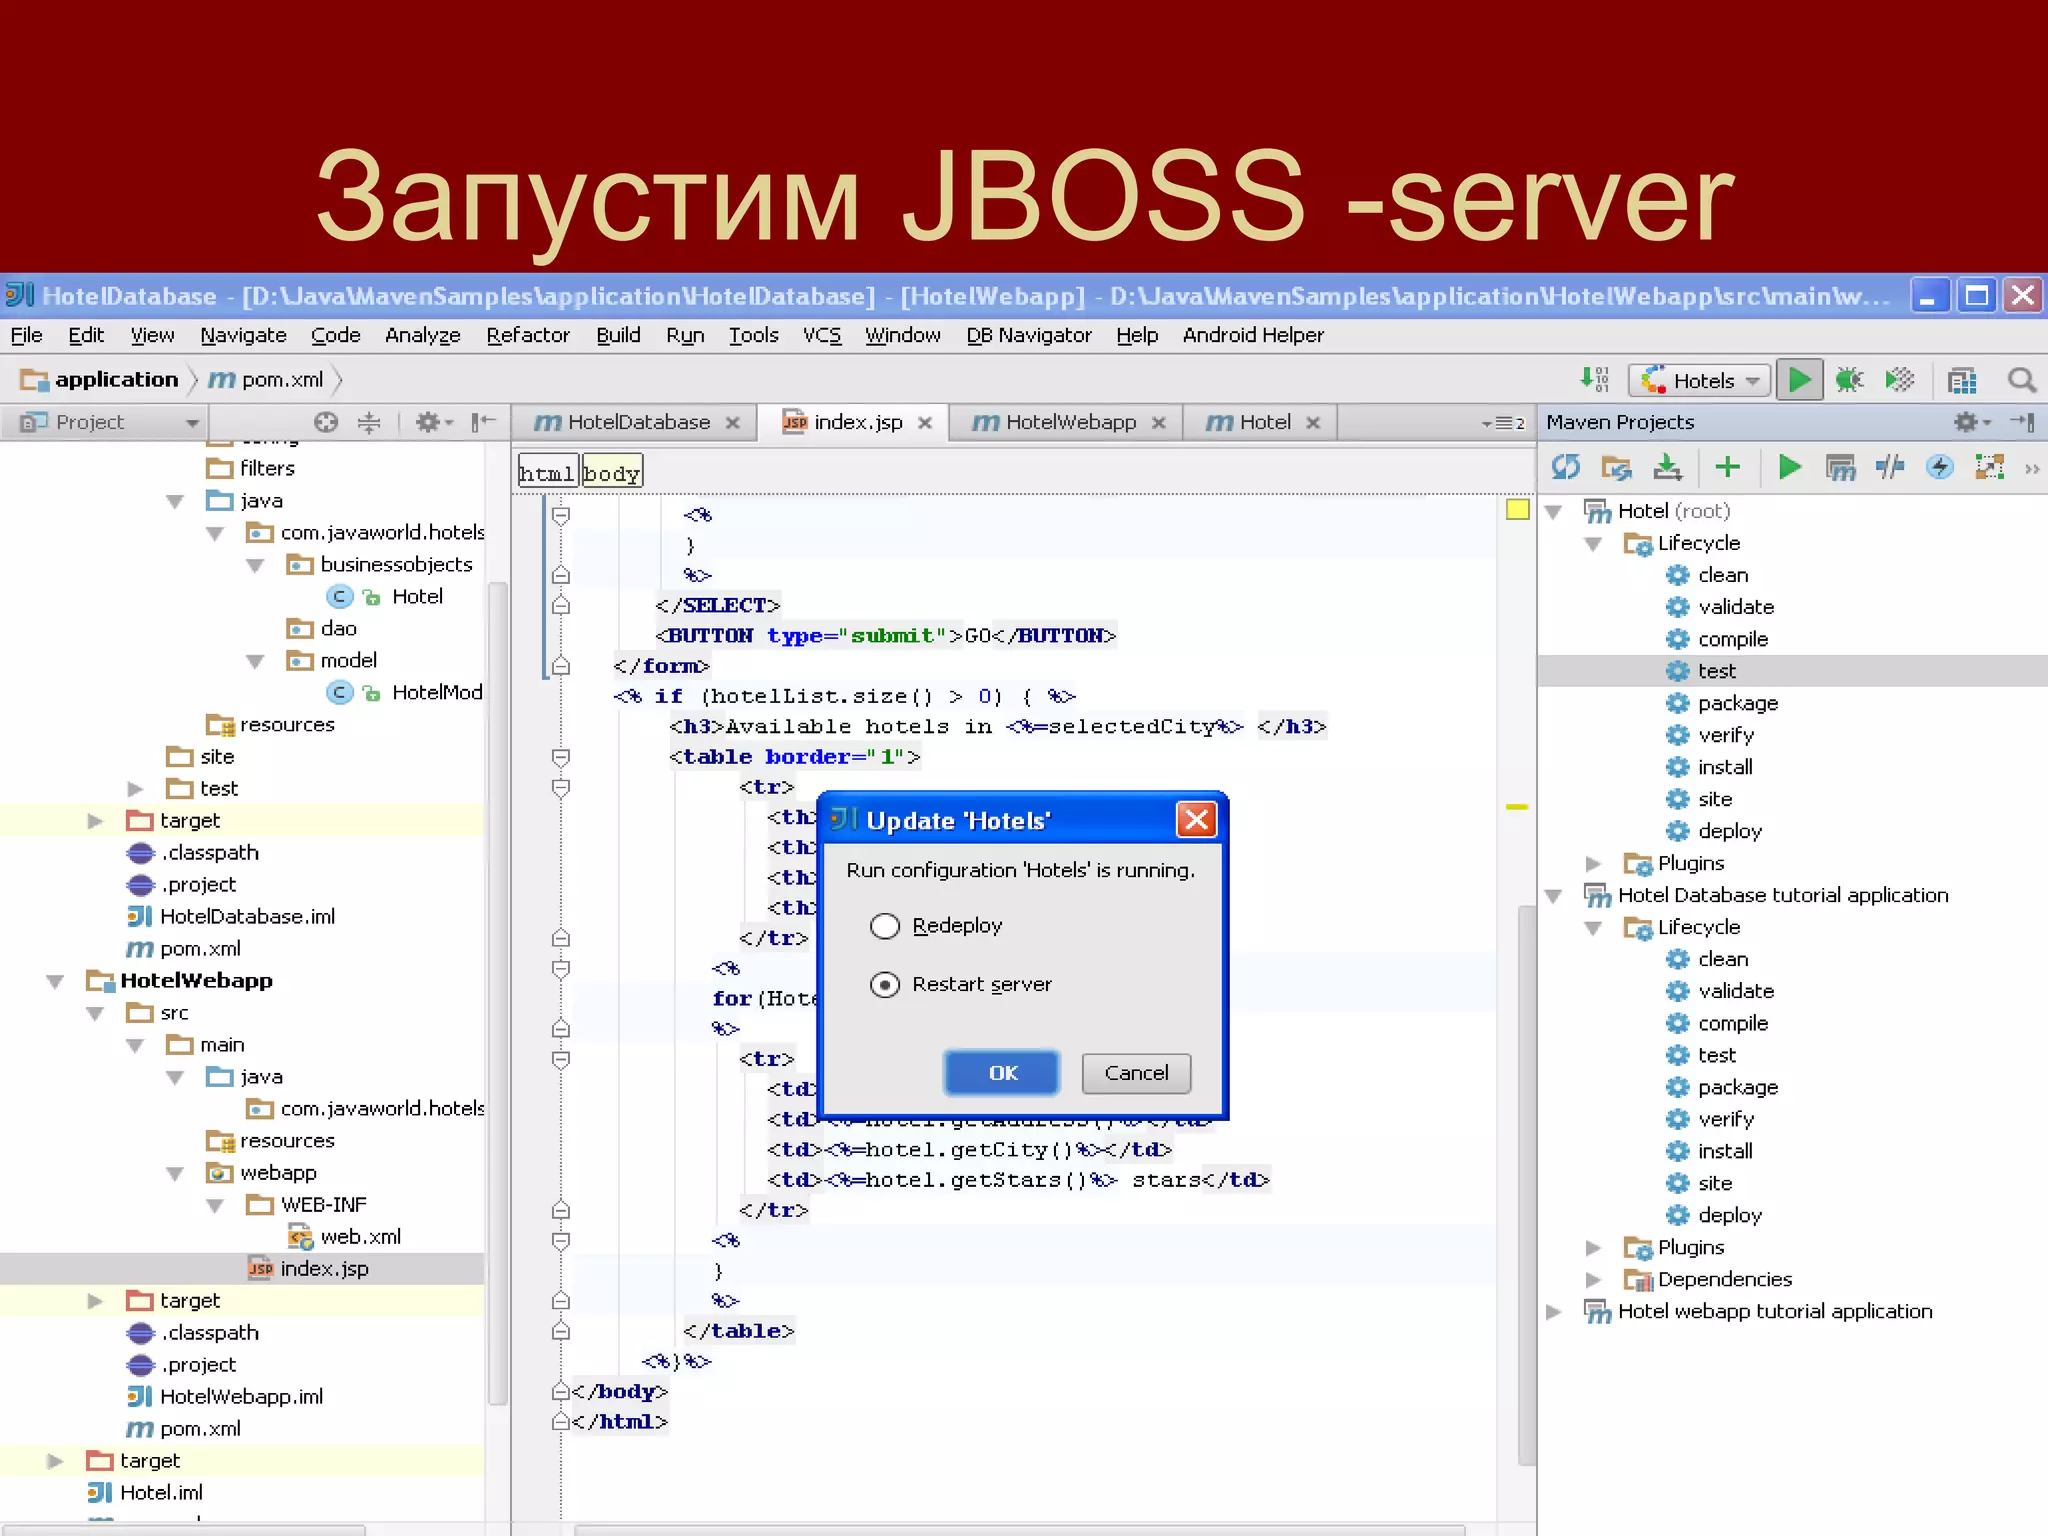Click the editor vertical scrollbar
Viewport: 2048px width, 1536px height.
coord(1526,1185)
